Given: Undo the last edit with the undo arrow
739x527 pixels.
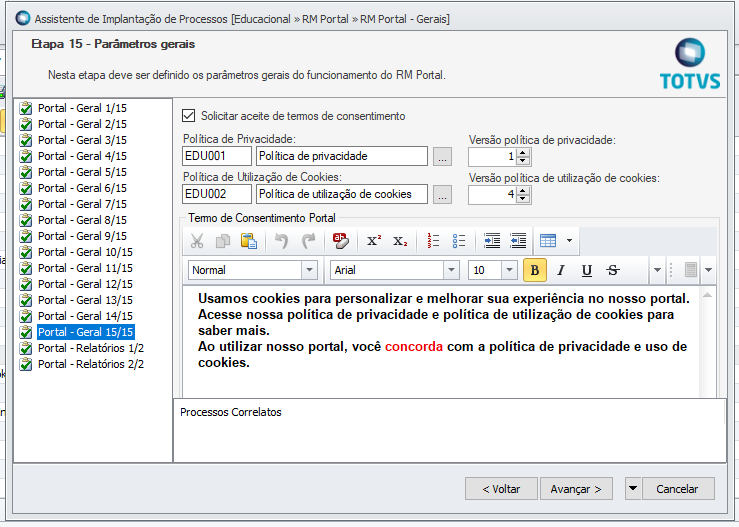Looking at the screenshot, I should [281, 241].
